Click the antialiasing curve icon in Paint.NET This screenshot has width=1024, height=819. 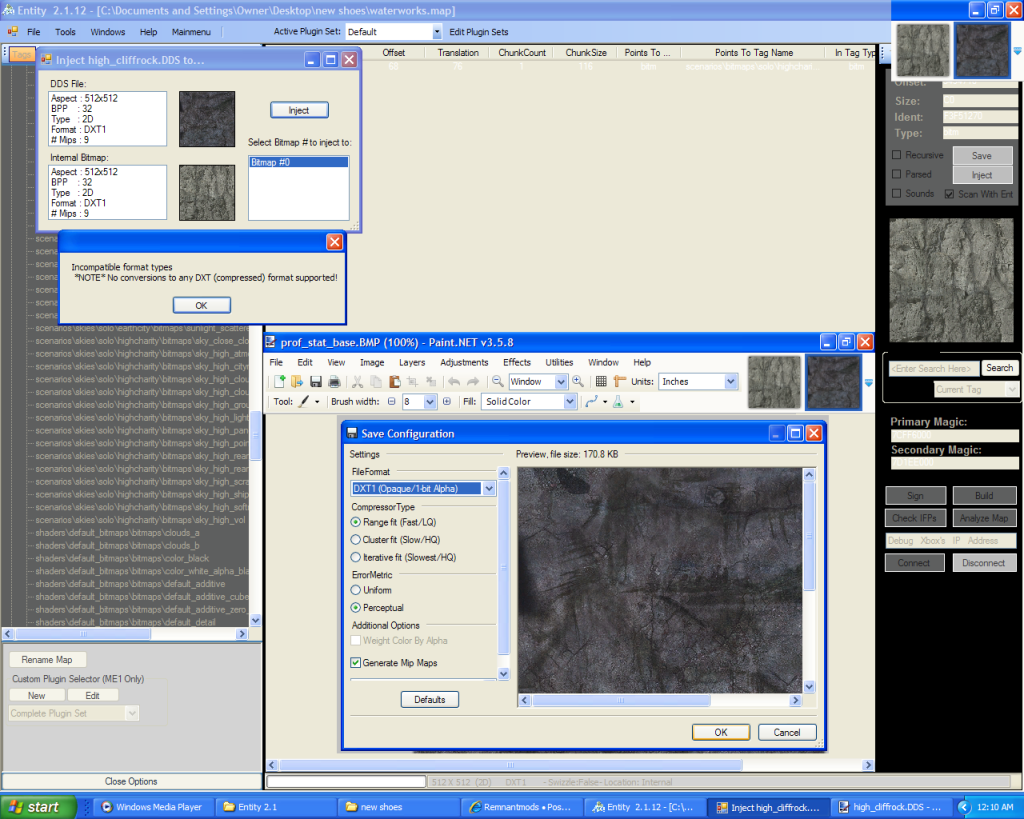pos(592,402)
